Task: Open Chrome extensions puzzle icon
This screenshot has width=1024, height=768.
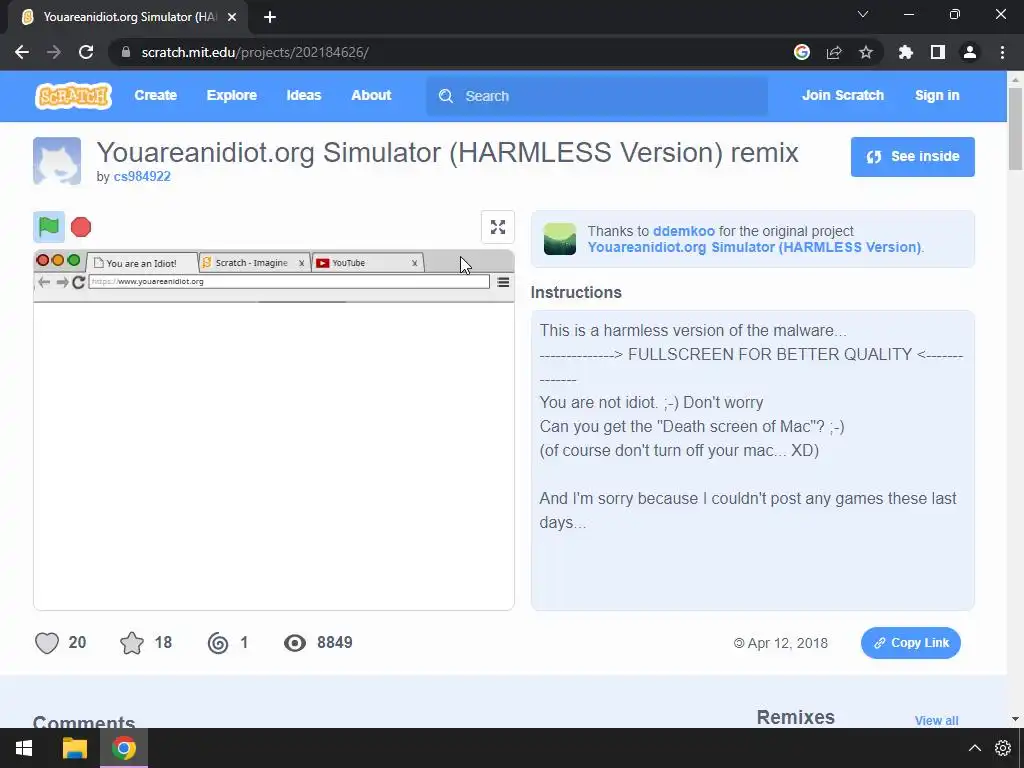Action: pyautogui.click(x=906, y=52)
